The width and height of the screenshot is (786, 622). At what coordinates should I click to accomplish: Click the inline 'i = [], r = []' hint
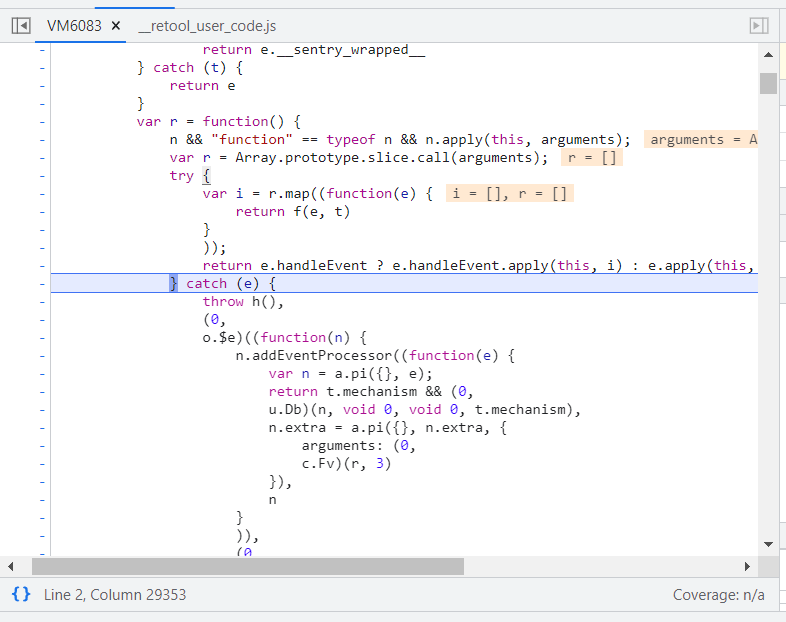coord(509,193)
